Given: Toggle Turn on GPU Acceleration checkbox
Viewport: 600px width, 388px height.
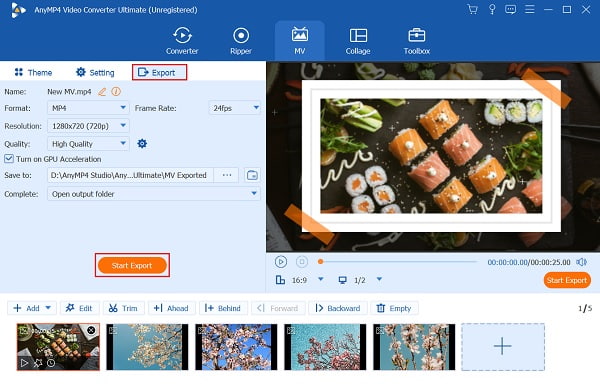Looking at the screenshot, I should click(x=9, y=159).
